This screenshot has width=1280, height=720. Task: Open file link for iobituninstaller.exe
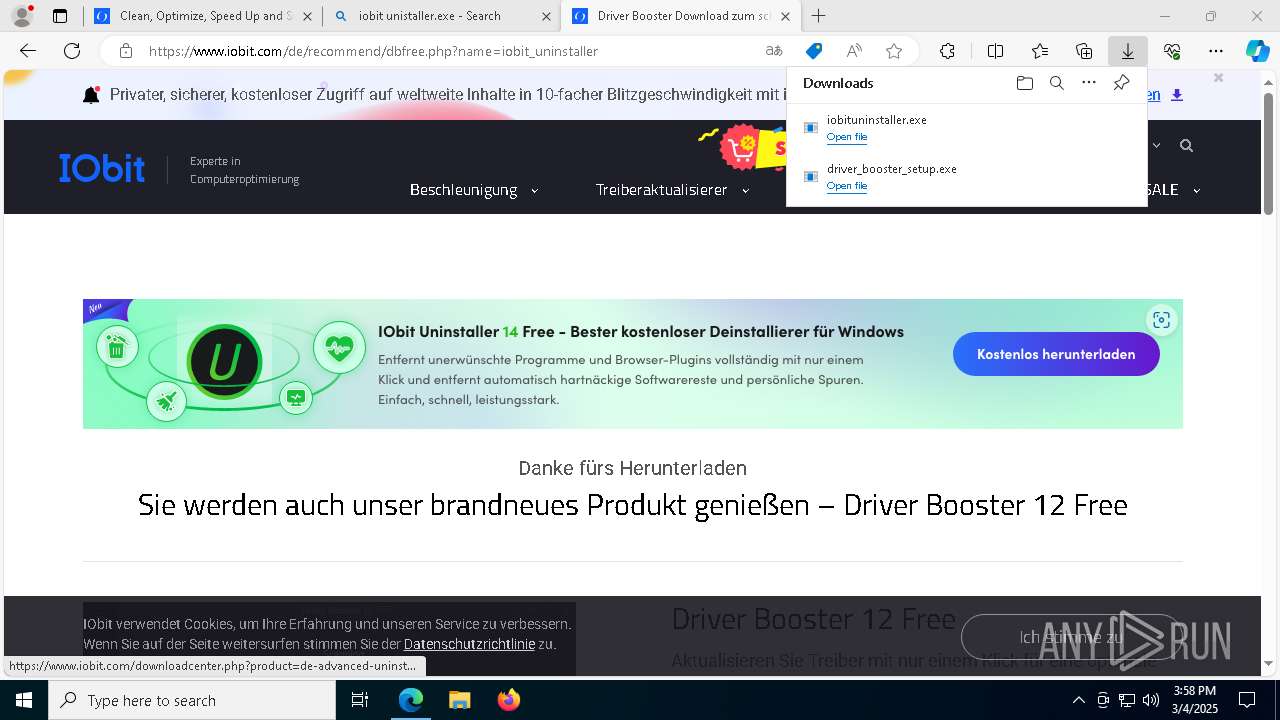tap(847, 137)
